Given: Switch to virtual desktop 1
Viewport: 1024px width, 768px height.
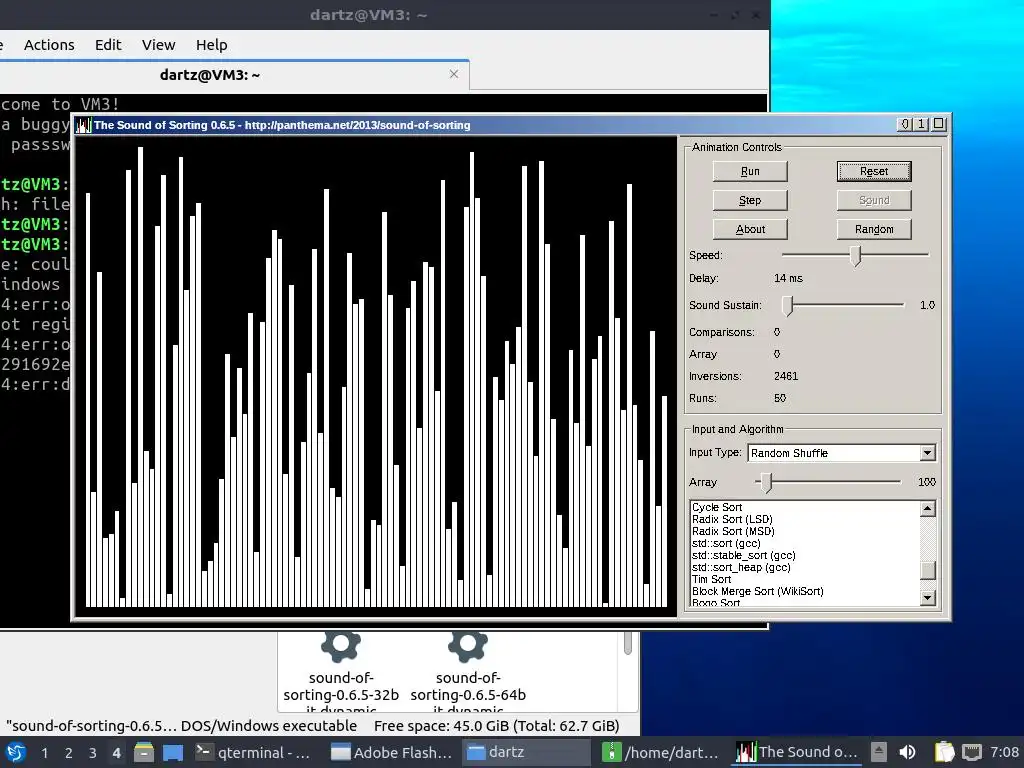Looking at the screenshot, I should tap(44, 753).
